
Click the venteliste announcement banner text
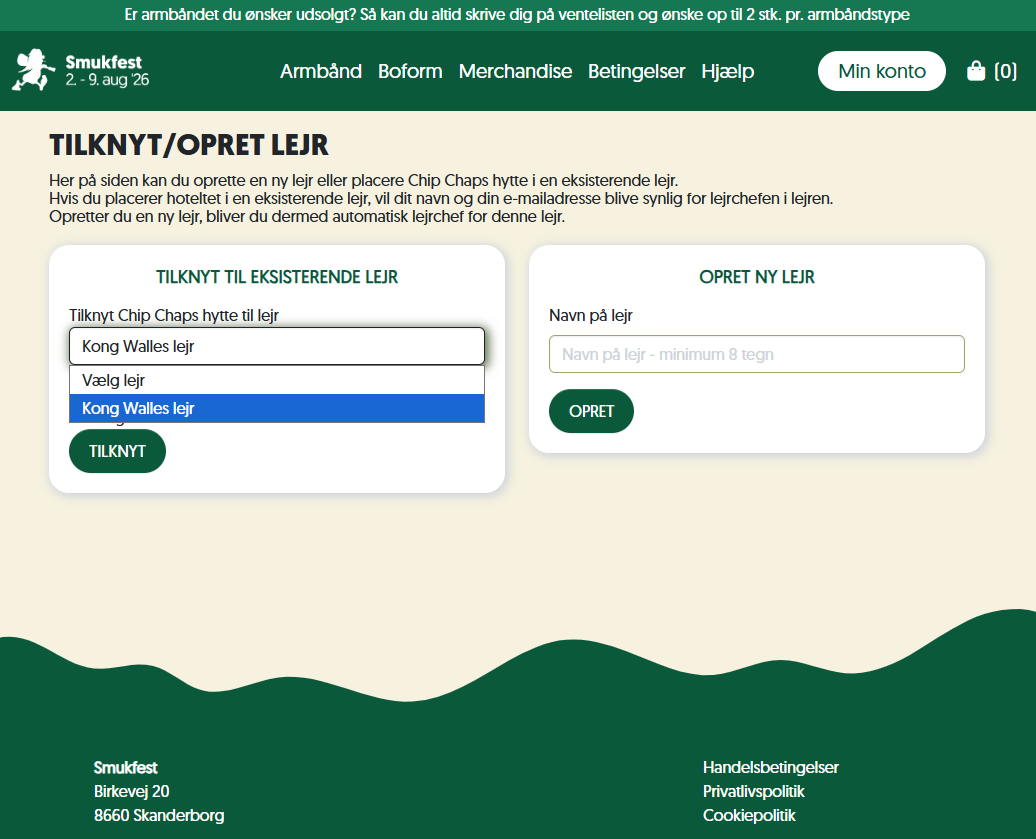coord(517,15)
